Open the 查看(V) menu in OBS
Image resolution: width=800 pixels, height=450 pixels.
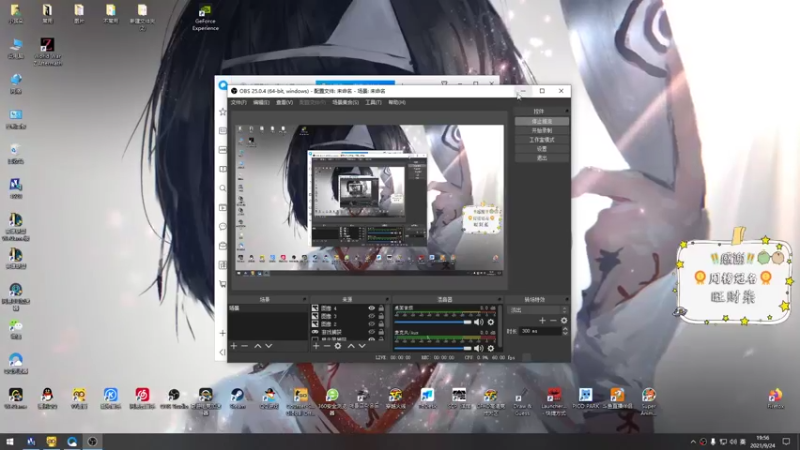pos(284,103)
